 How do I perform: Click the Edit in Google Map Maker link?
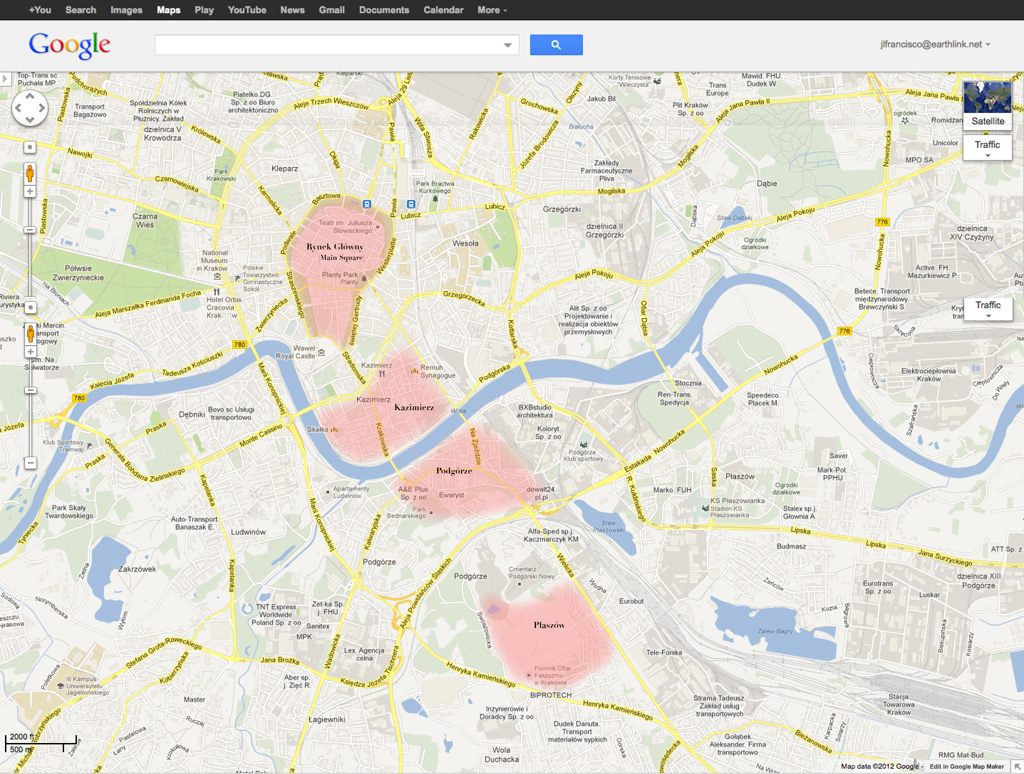967,767
